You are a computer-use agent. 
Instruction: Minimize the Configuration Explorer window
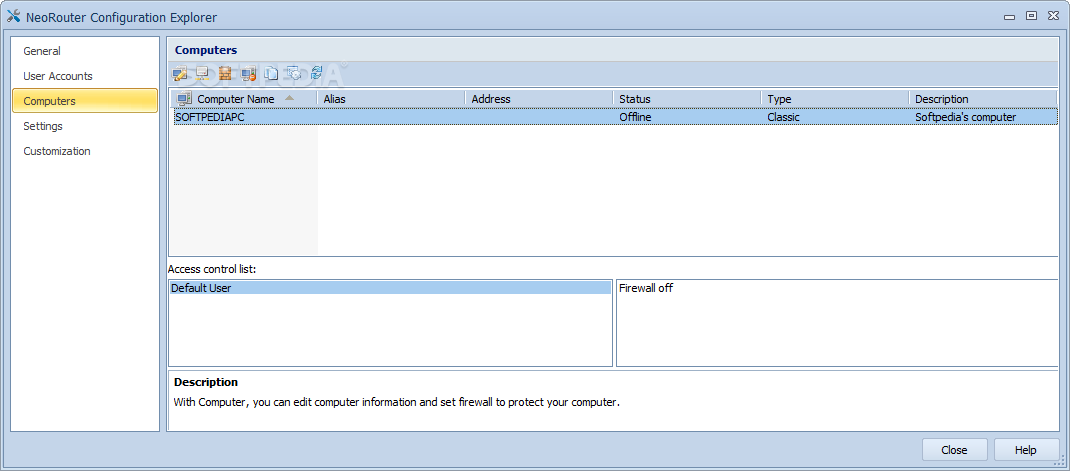coord(1009,16)
